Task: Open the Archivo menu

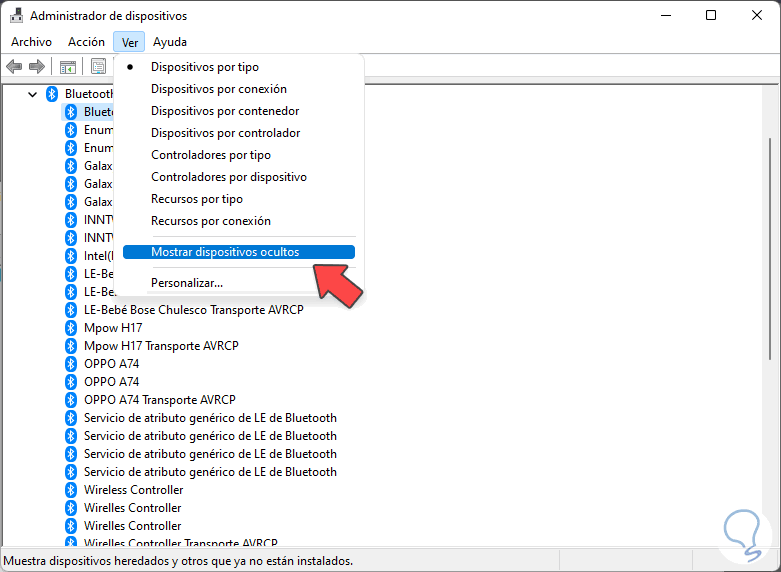Action: [x=31, y=42]
